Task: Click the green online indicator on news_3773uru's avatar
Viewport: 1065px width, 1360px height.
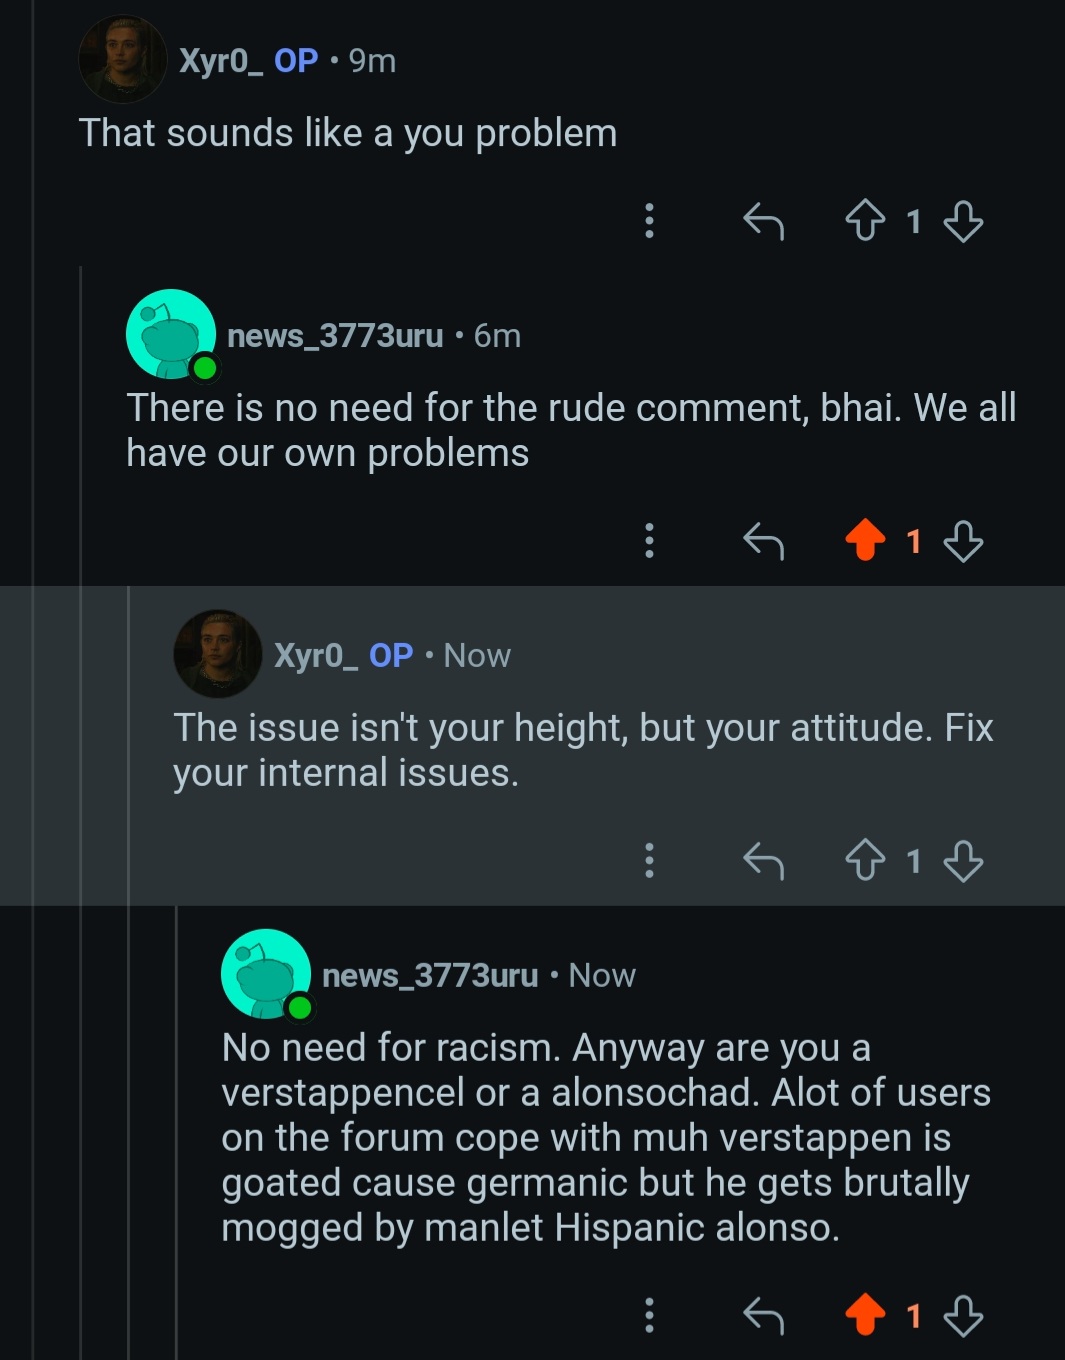Action: click(204, 368)
